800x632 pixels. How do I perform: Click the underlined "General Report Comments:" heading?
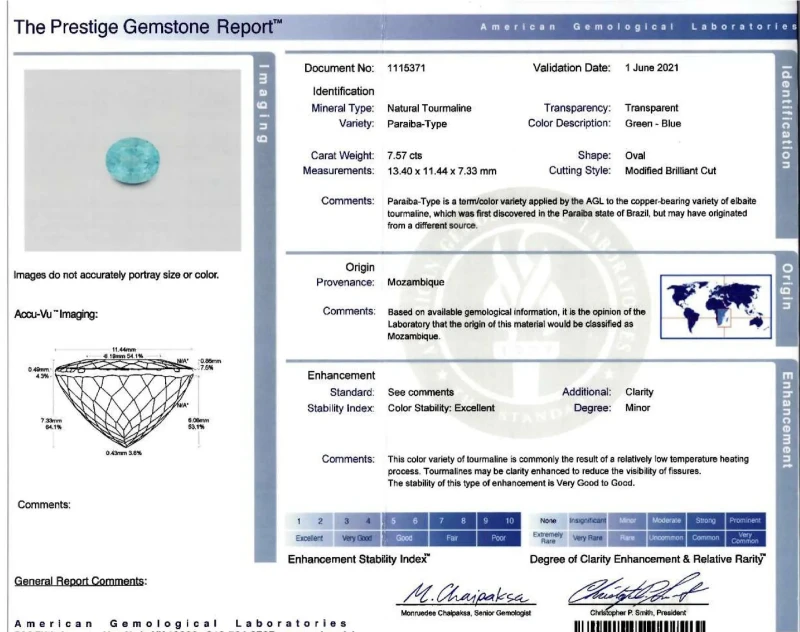coord(81,581)
